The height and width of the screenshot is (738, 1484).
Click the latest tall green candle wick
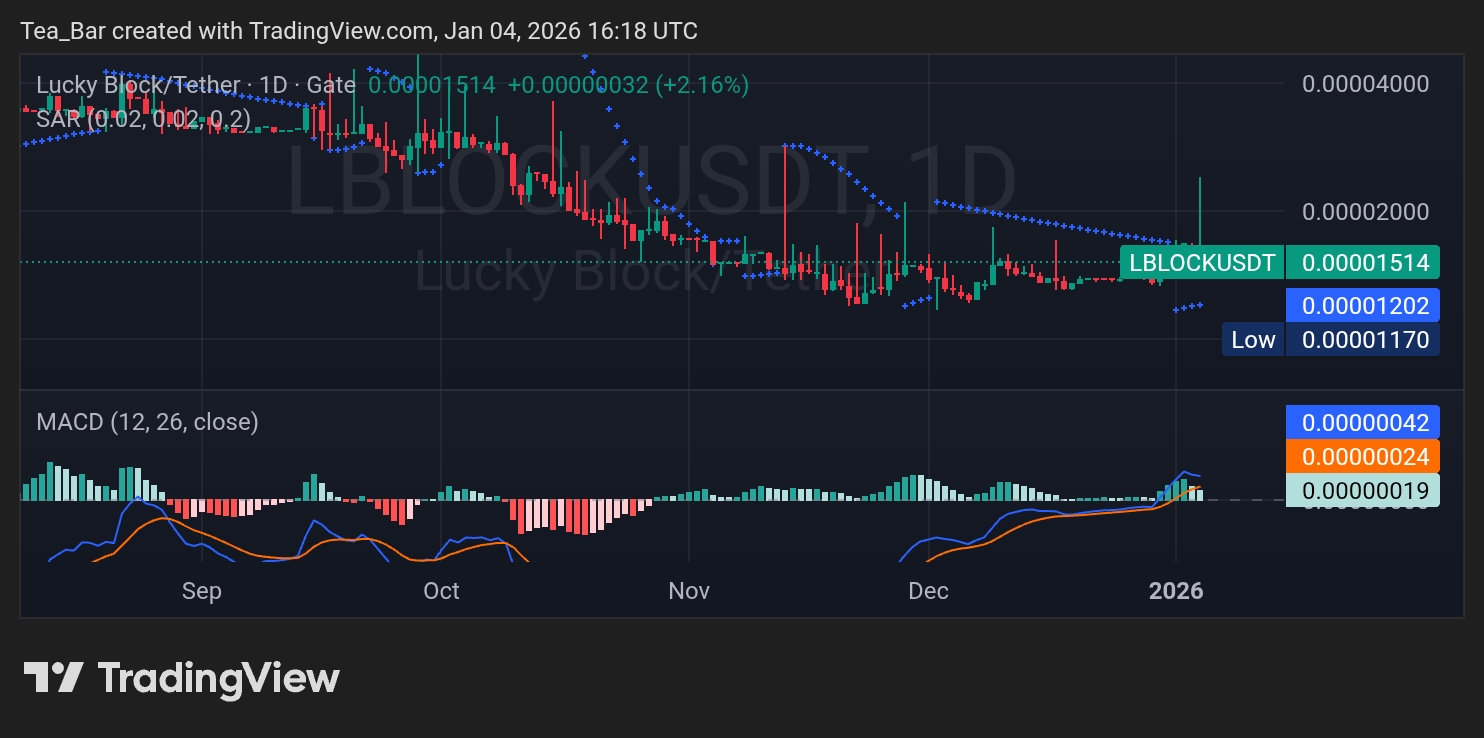coord(1199,210)
